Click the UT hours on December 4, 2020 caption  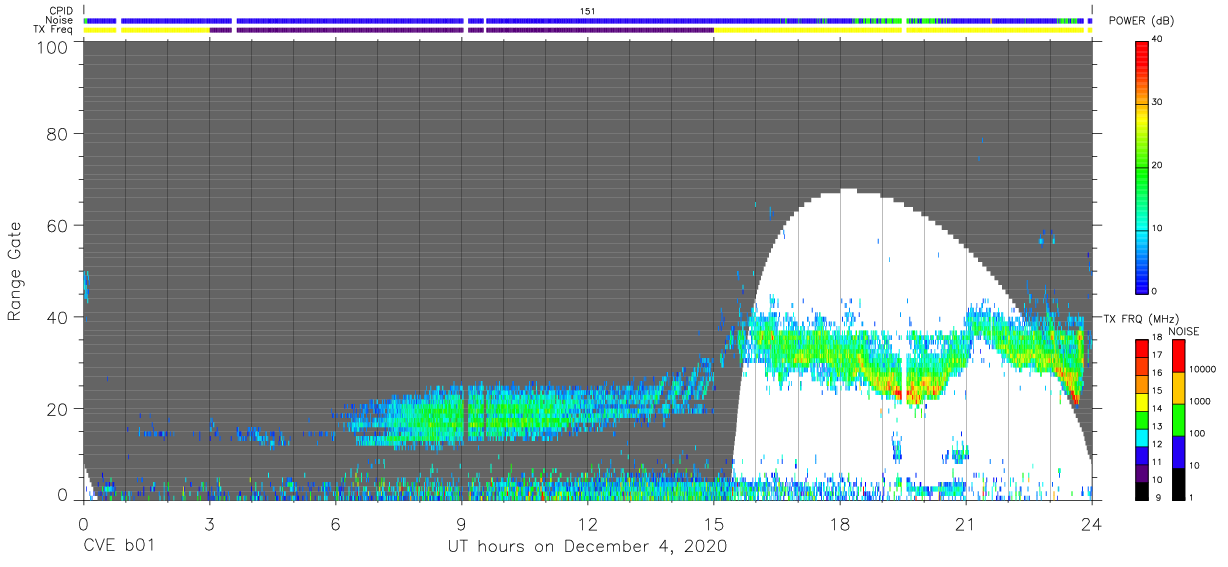point(585,547)
